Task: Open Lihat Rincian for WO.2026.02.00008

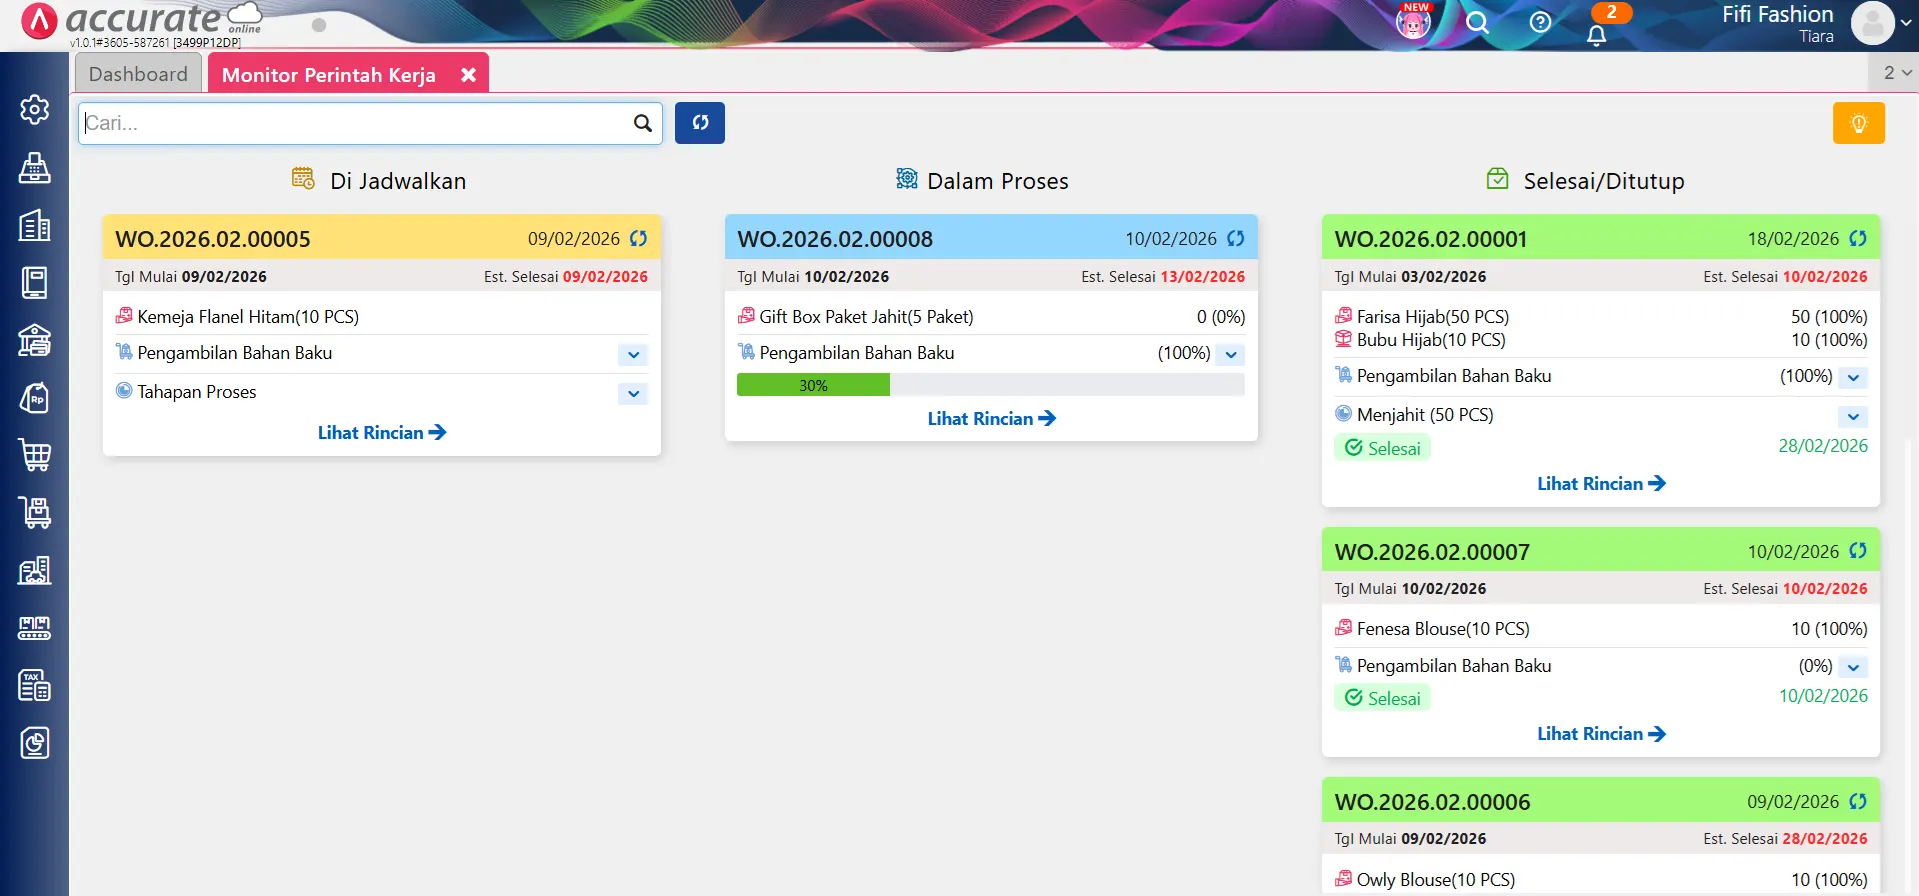Action: tap(990, 419)
